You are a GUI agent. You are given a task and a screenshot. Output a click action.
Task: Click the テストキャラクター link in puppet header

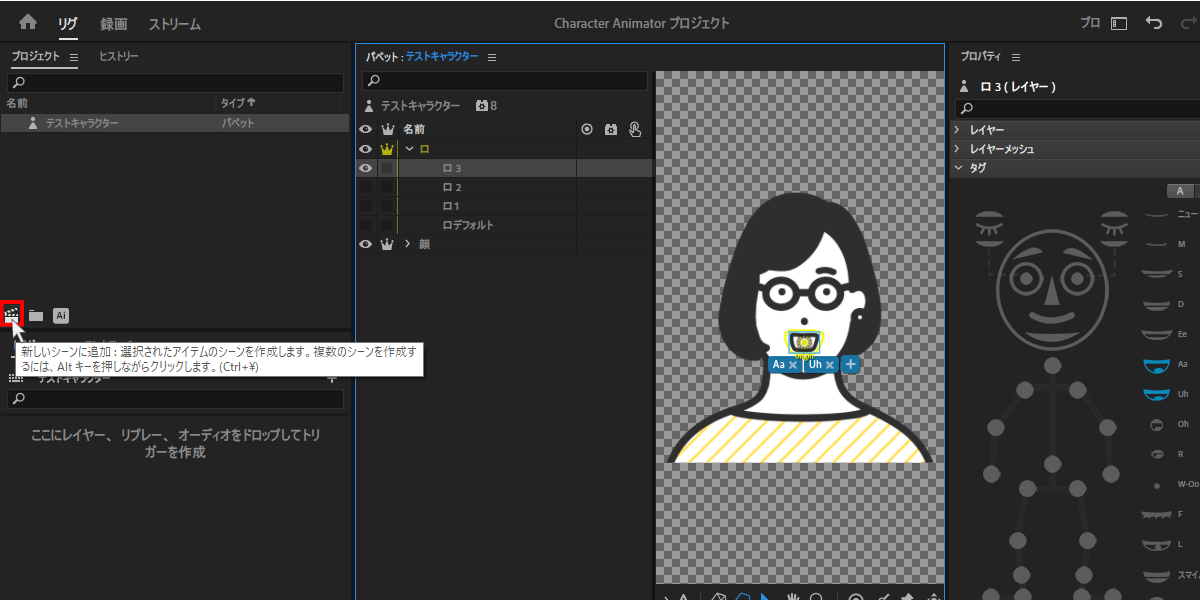coord(442,57)
